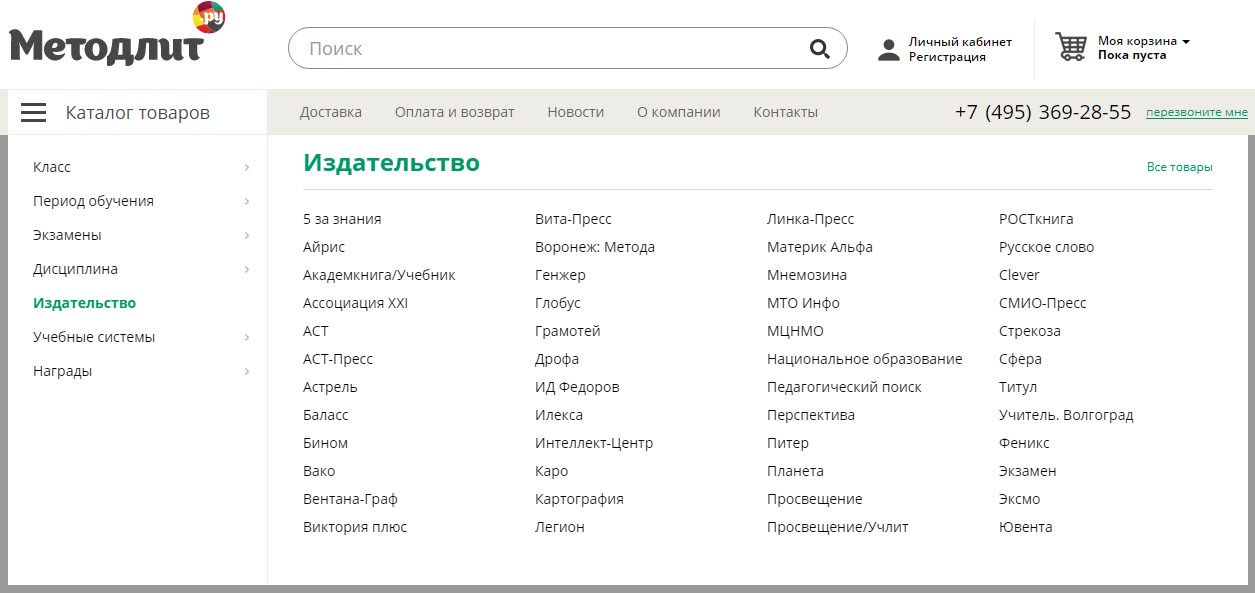Click the Все товары link
The height and width of the screenshot is (593, 1255).
pyautogui.click(x=1180, y=167)
